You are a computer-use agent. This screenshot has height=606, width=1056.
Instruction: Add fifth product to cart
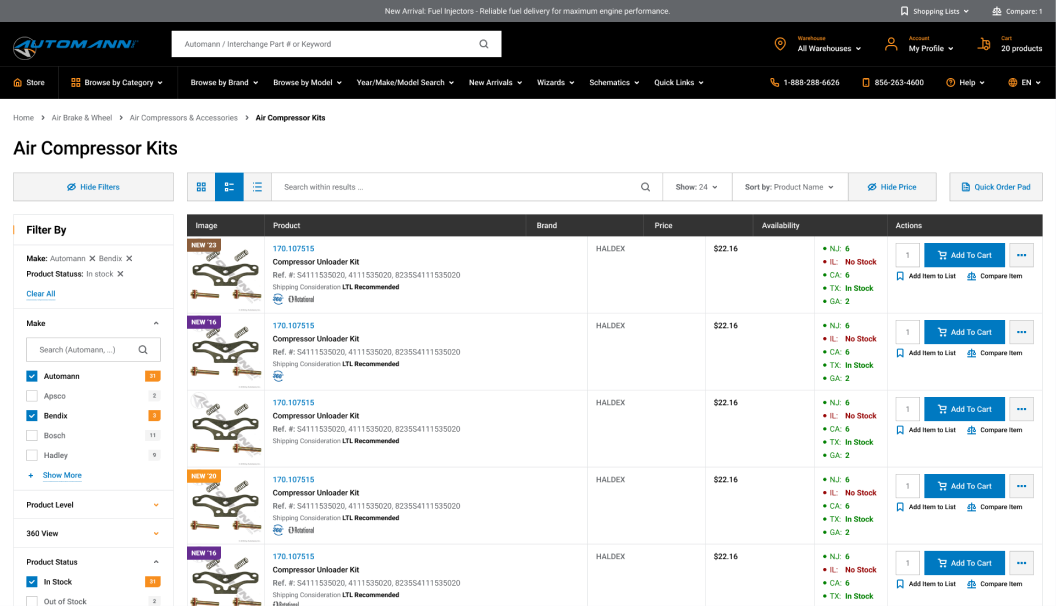tap(964, 563)
